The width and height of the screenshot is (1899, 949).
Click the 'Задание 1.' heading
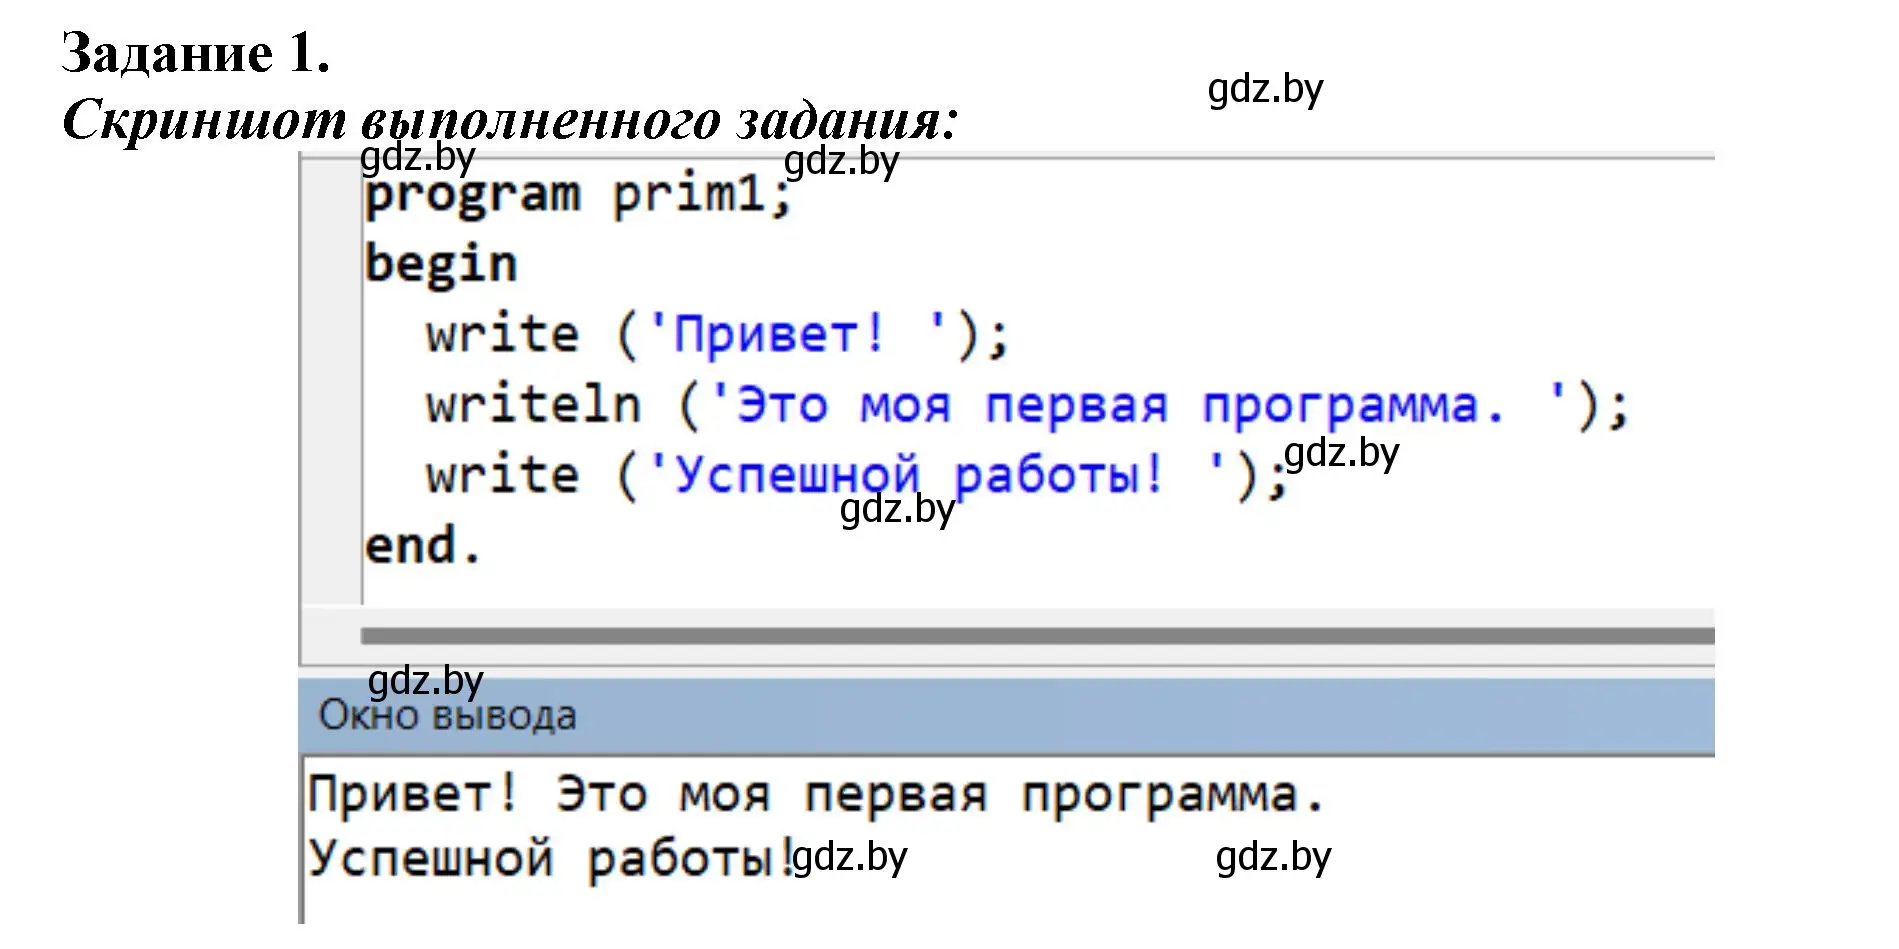tap(196, 53)
